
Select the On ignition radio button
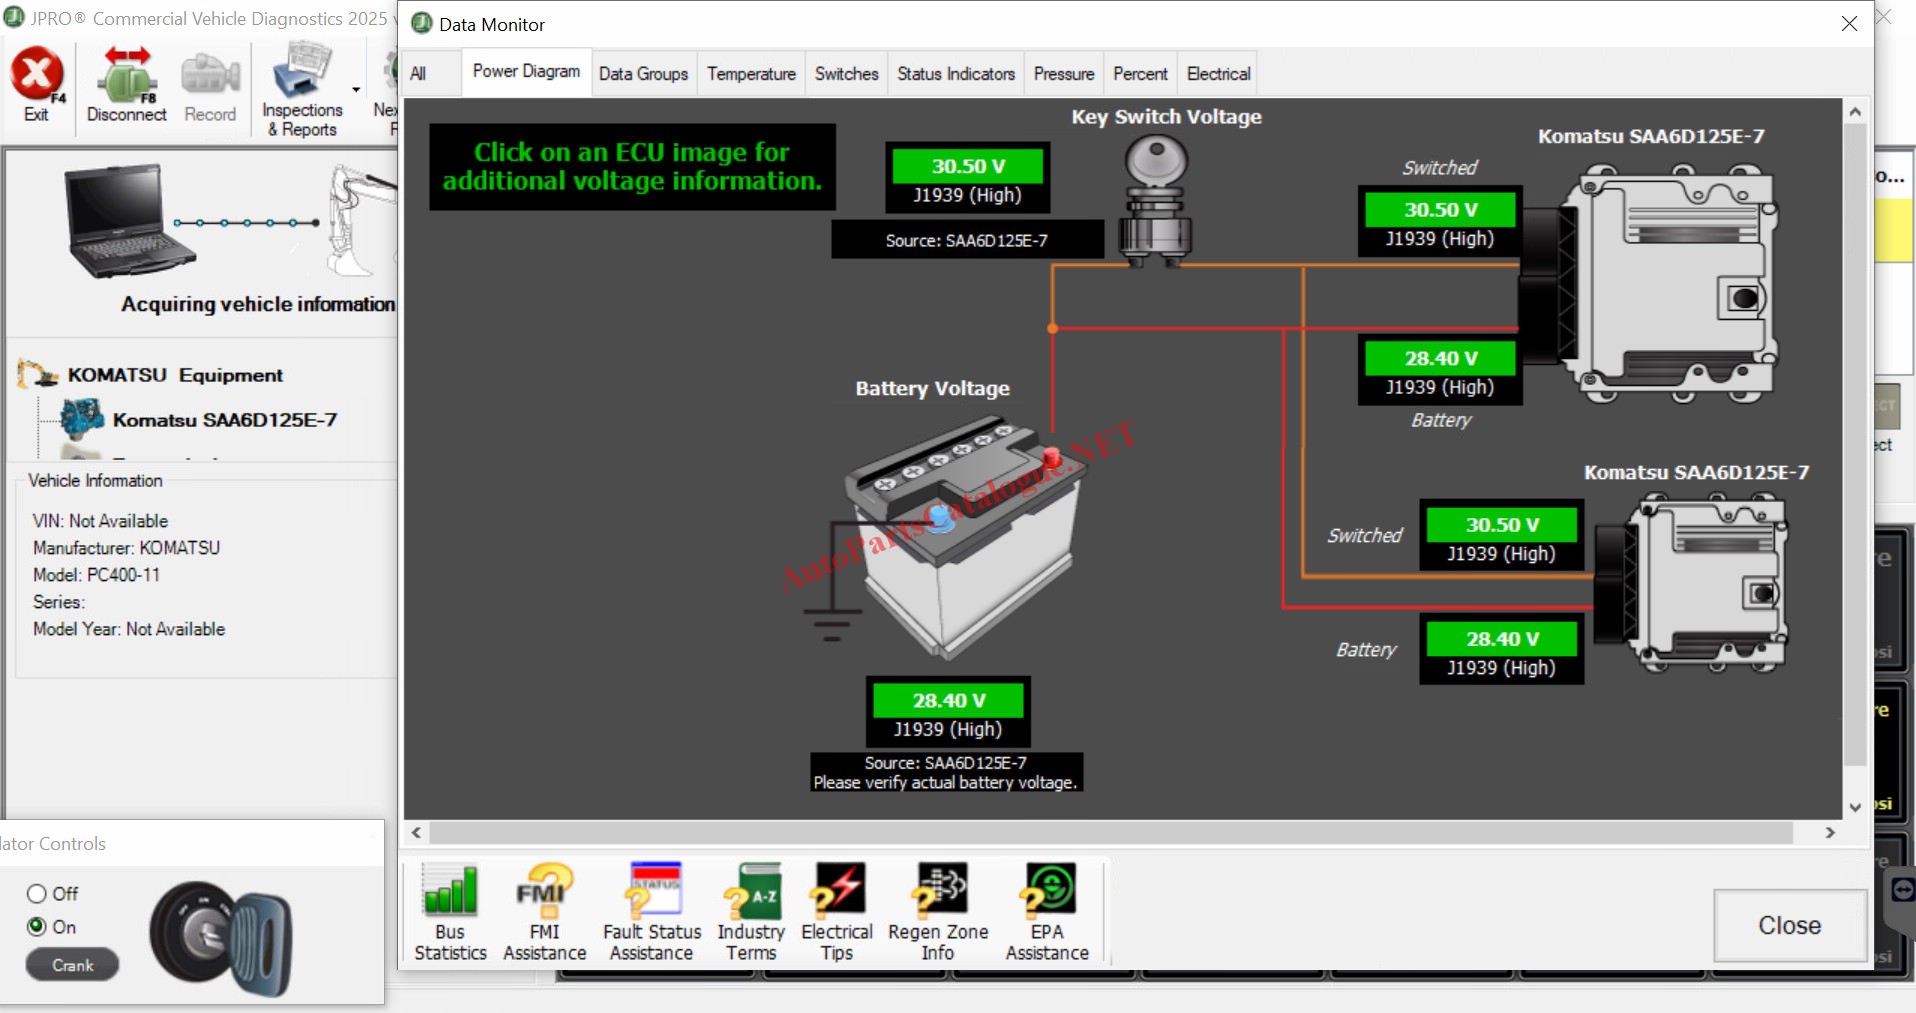pyautogui.click(x=37, y=927)
